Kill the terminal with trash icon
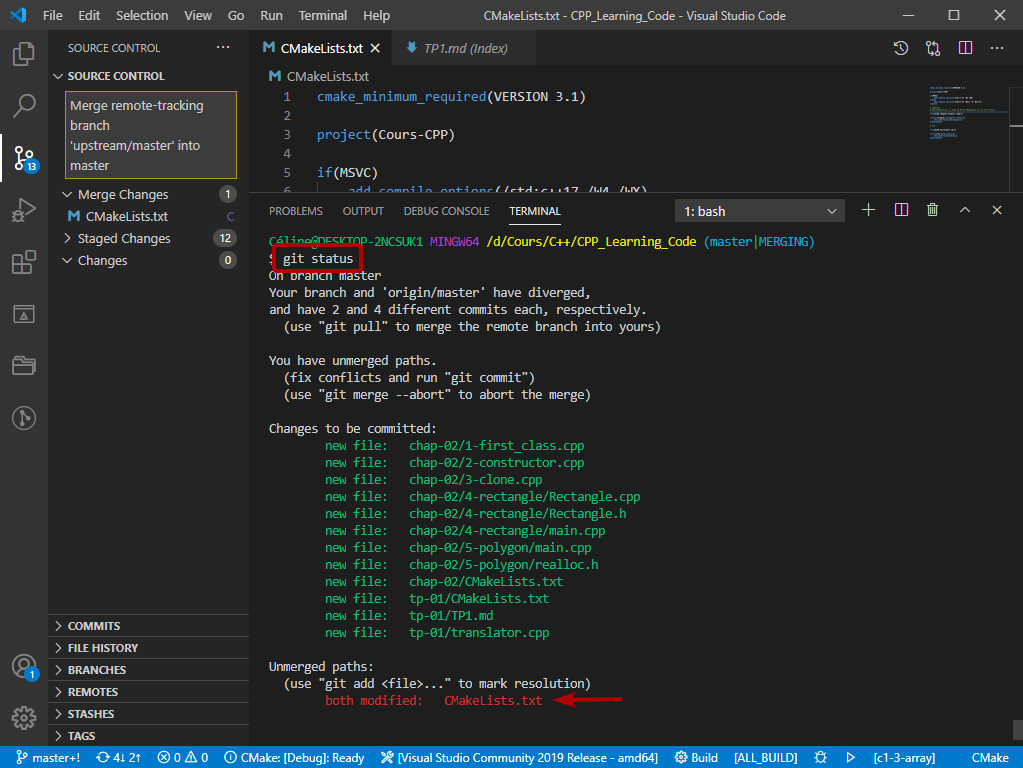Image resolution: width=1023 pixels, height=768 pixels. 932,210
